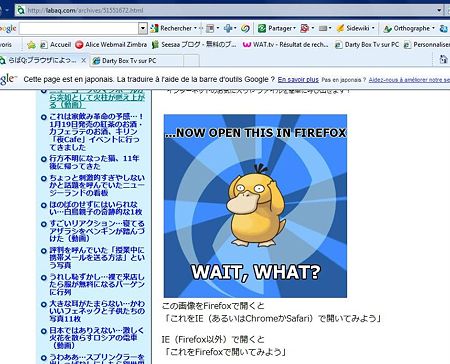Screen dimensions: 450x364
Task: Expand the Rechercher options arrow
Action: click(195, 28)
